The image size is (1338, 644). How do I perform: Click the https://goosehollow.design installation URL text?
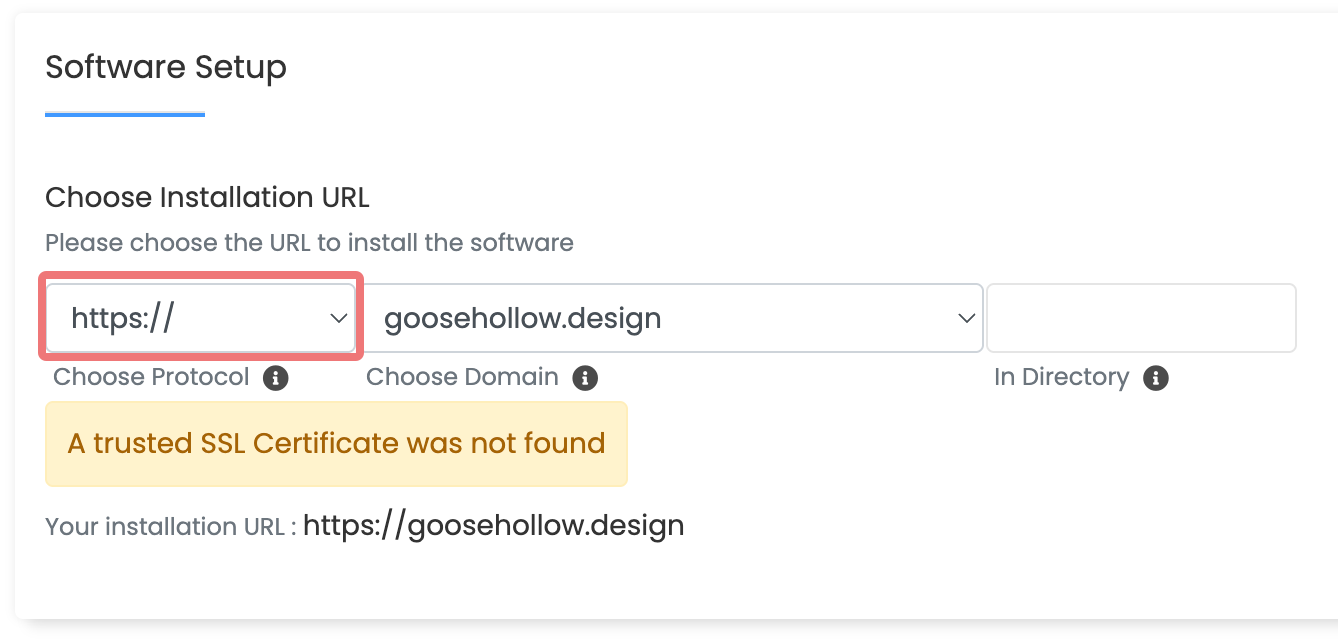[493, 525]
